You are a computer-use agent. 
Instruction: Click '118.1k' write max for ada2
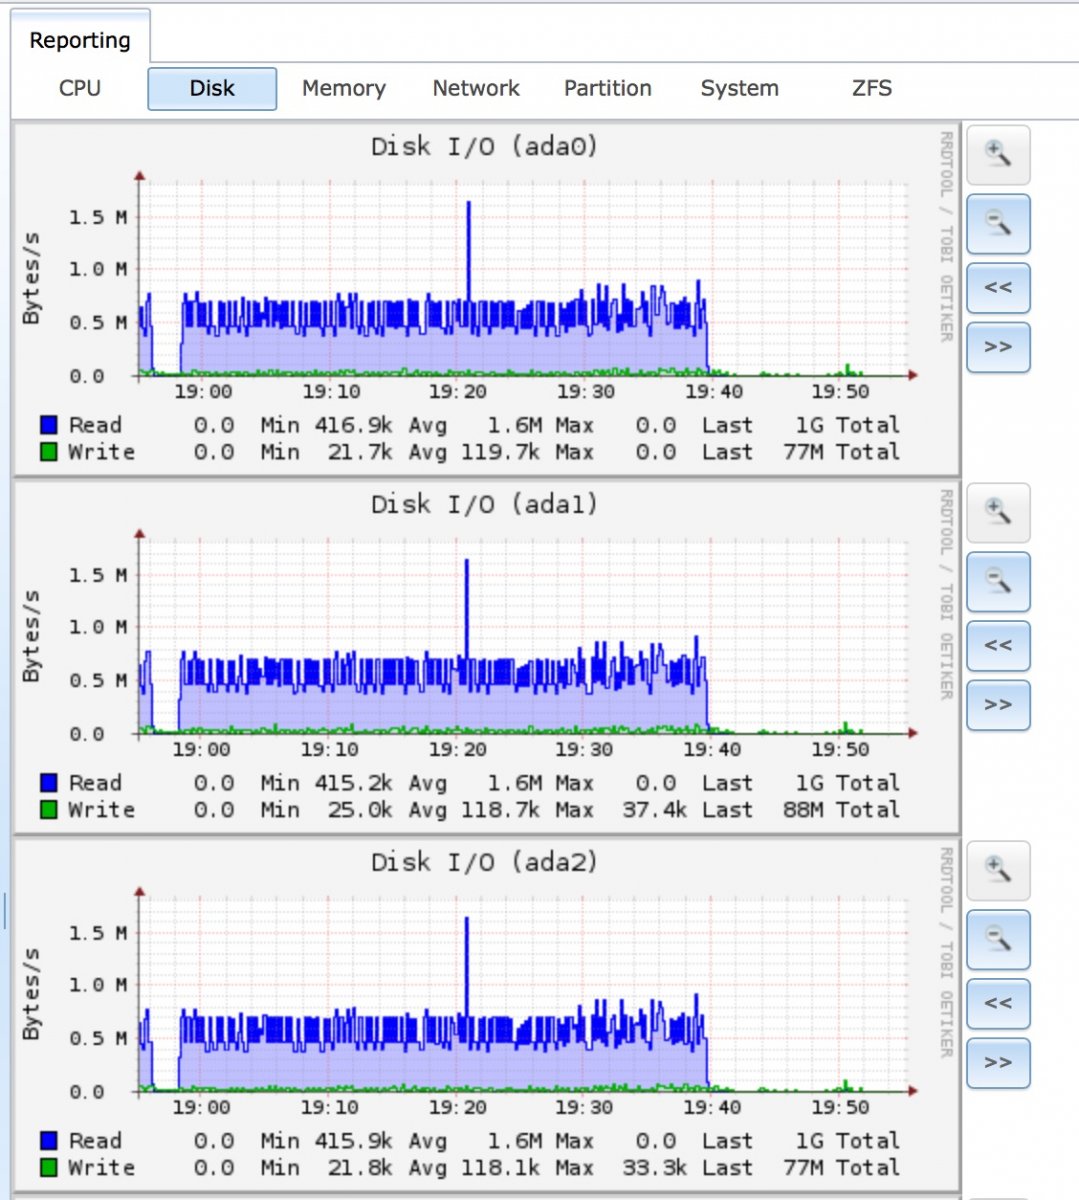point(500,1168)
